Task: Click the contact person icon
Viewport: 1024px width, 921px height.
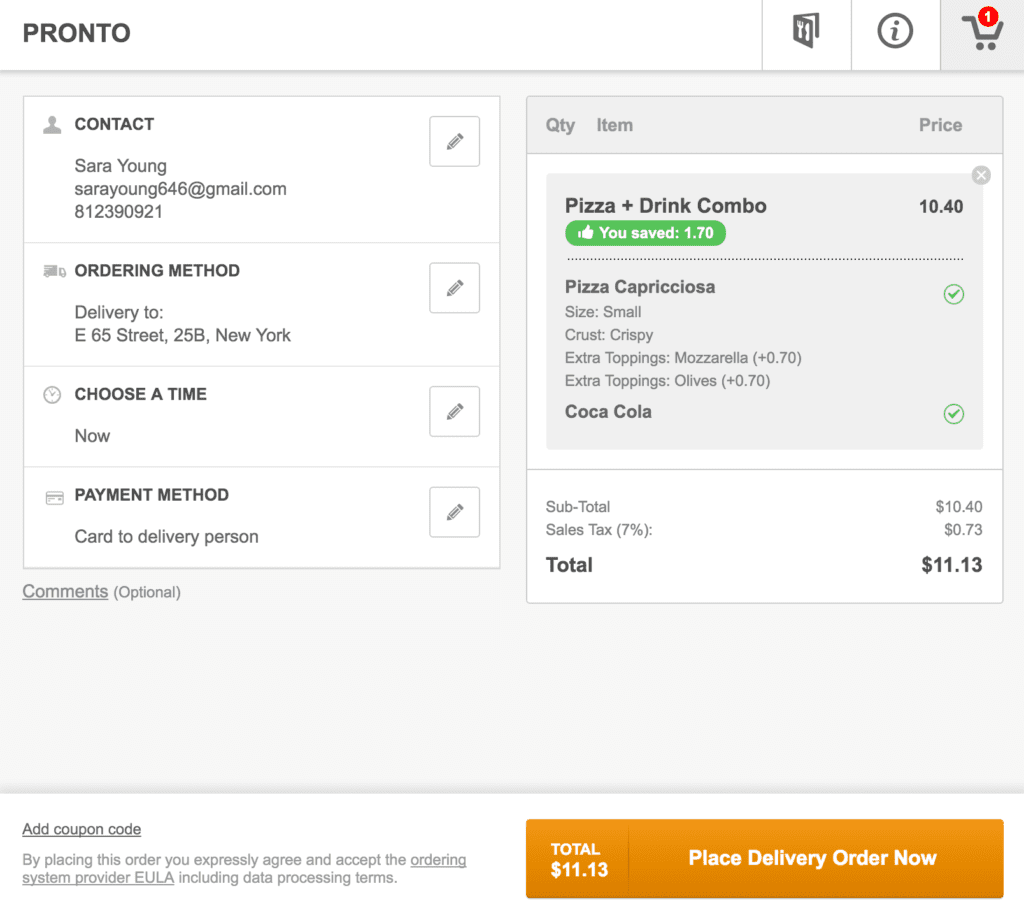Action: [x=52, y=124]
